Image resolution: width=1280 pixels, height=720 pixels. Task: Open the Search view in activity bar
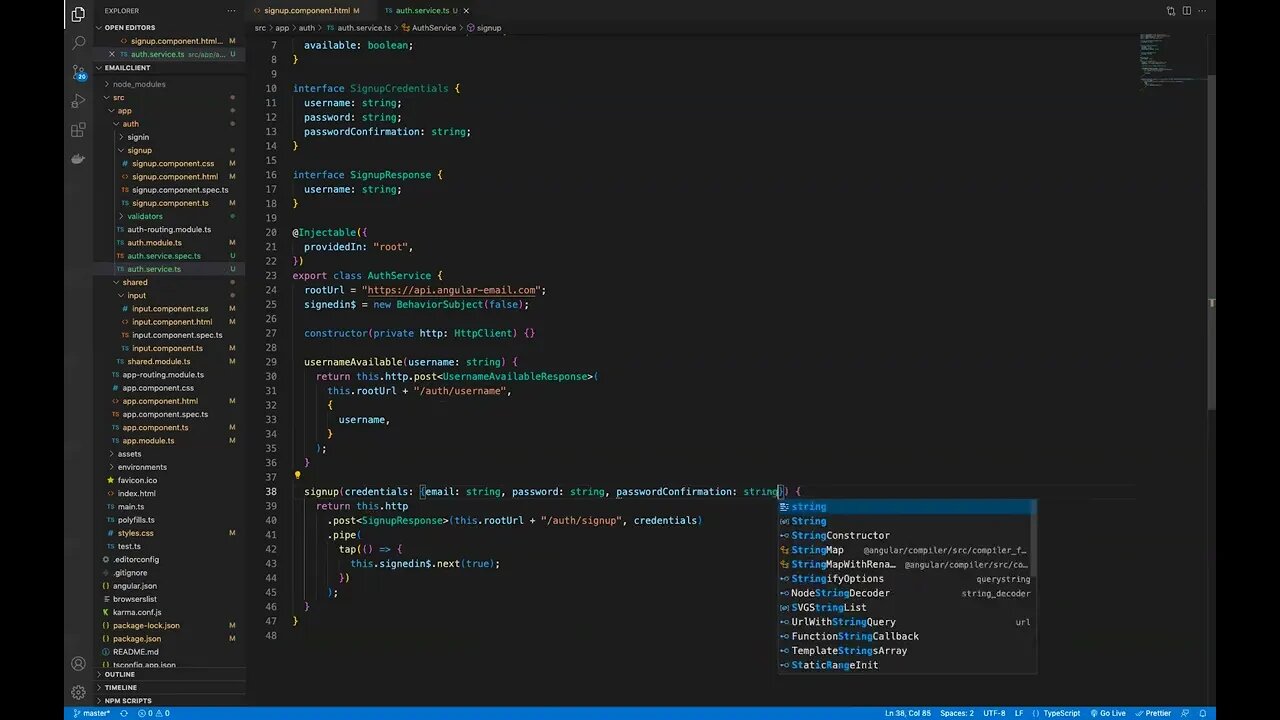pyautogui.click(x=78, y=43)
